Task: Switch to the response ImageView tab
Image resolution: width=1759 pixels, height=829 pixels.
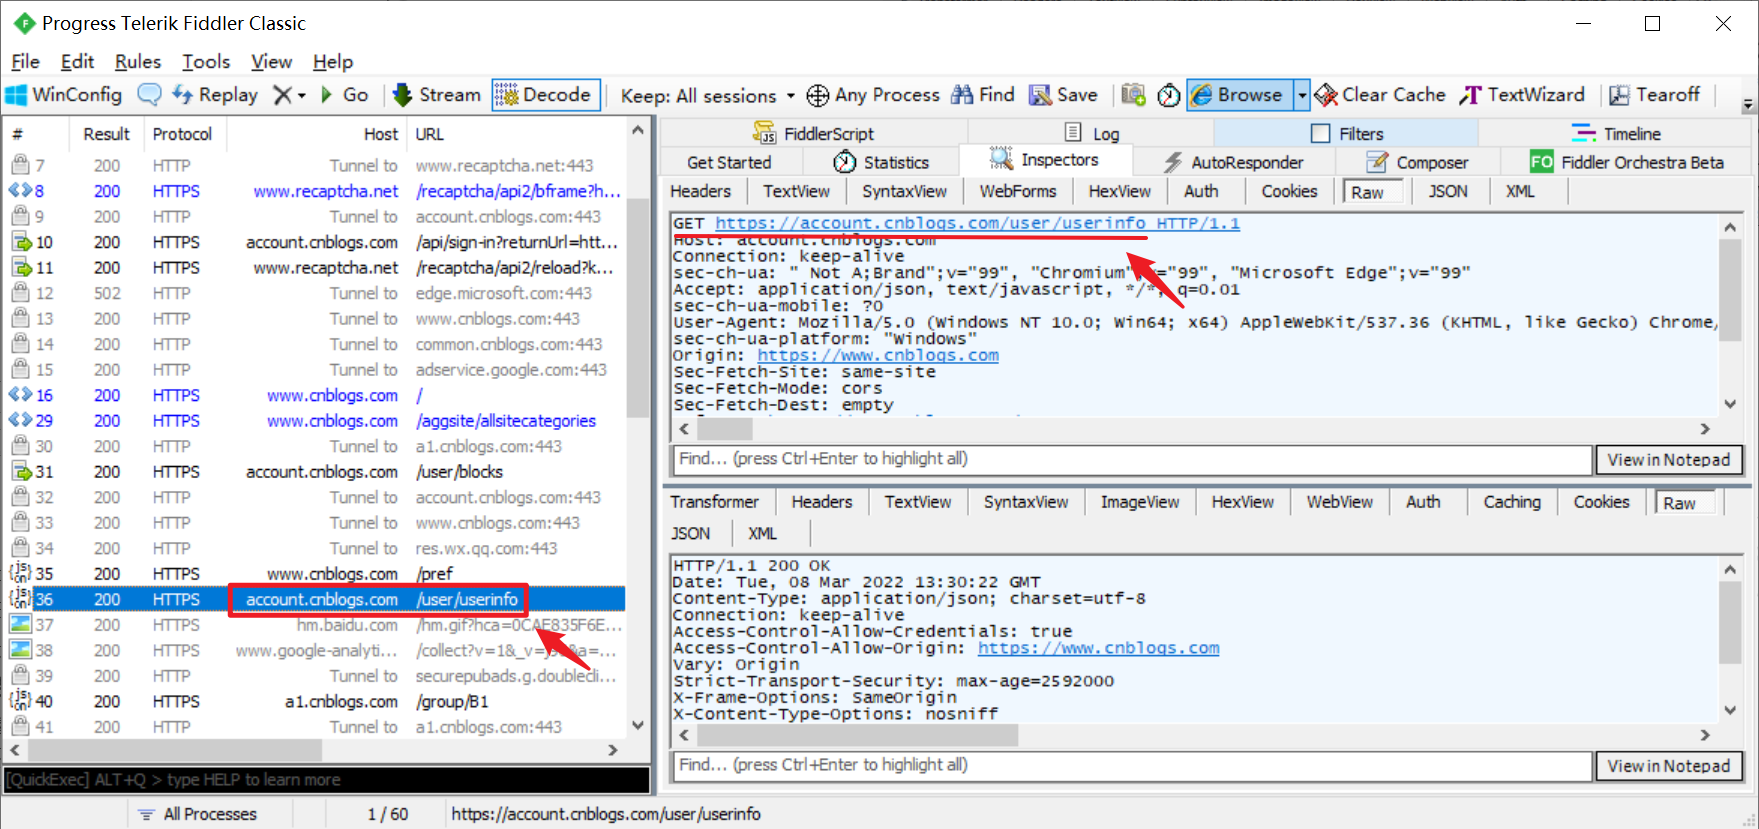Action: pos(1140,502)
